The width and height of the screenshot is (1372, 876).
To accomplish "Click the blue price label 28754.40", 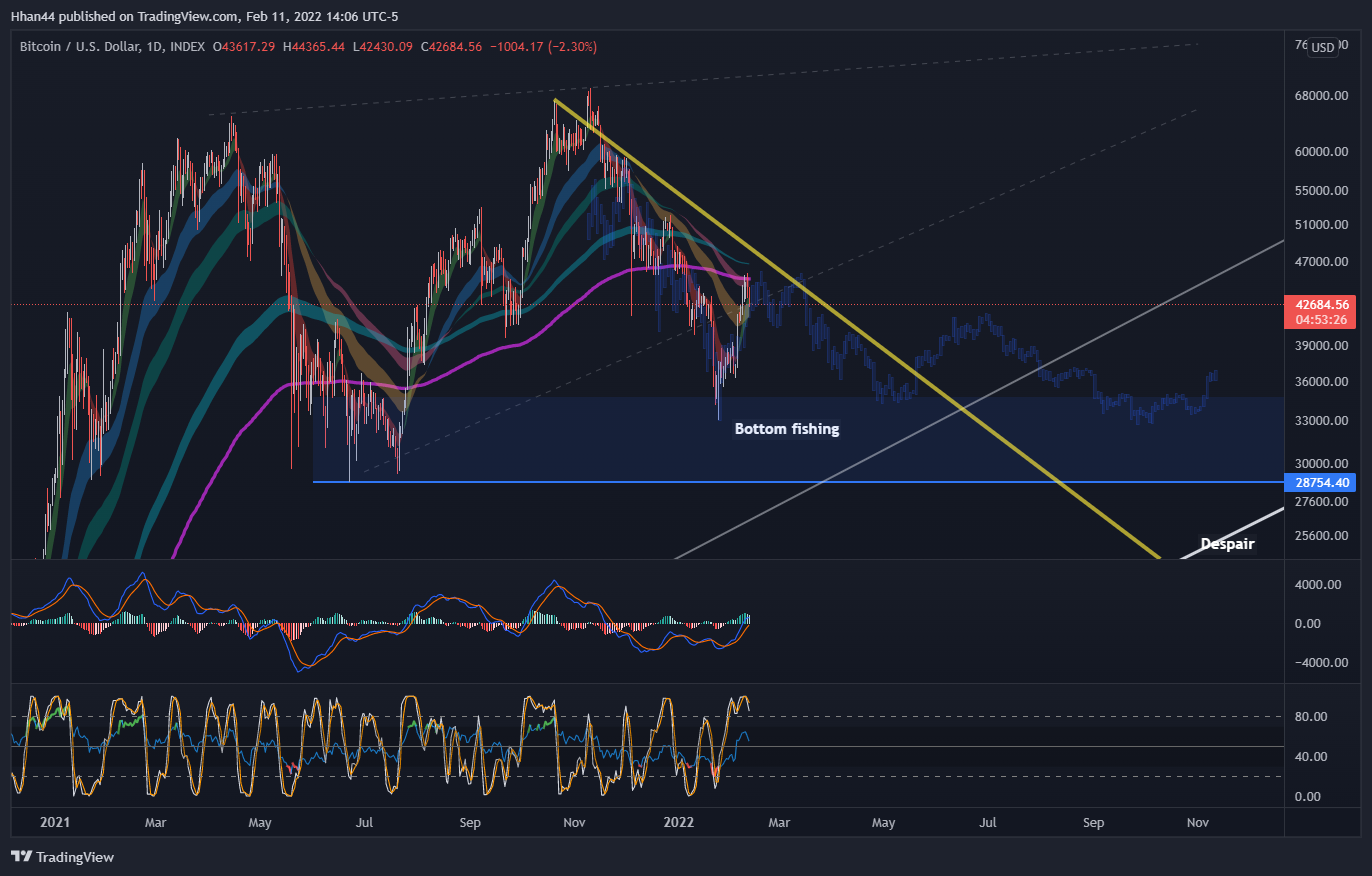I will tap(1322, 482).
